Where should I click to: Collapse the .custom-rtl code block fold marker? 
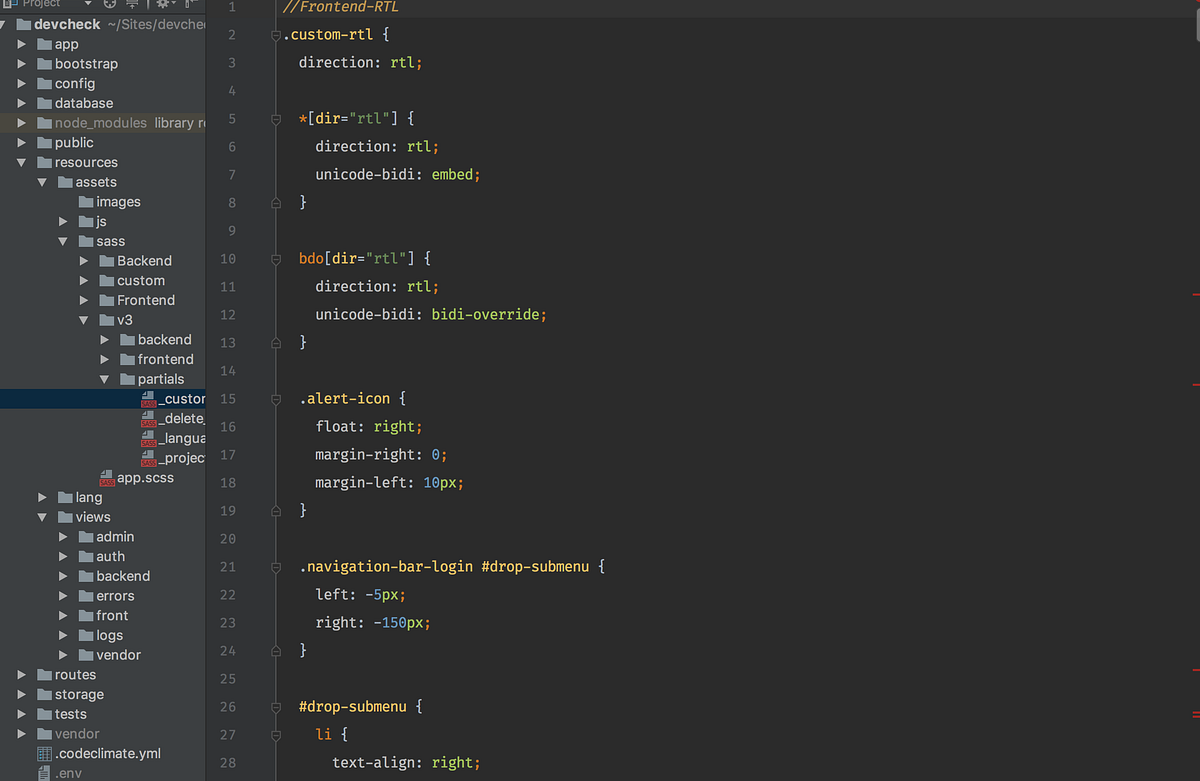pyautogui.click(x=274, y=33)
